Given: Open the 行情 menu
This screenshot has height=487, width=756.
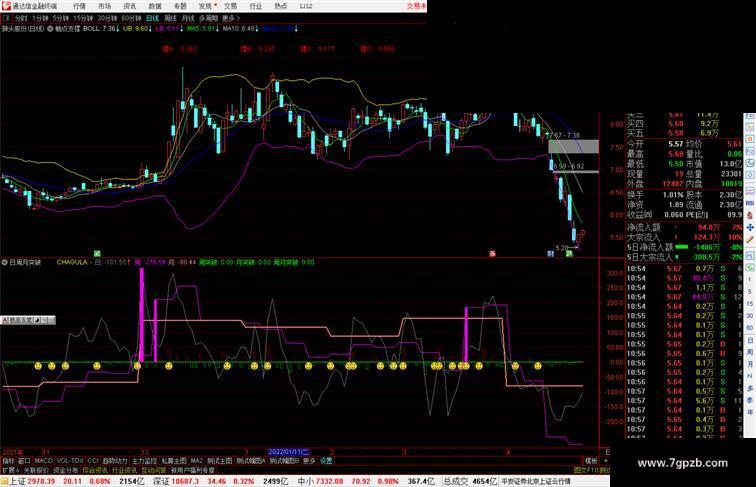Looking at the screenshot, I should click(80, 6).
